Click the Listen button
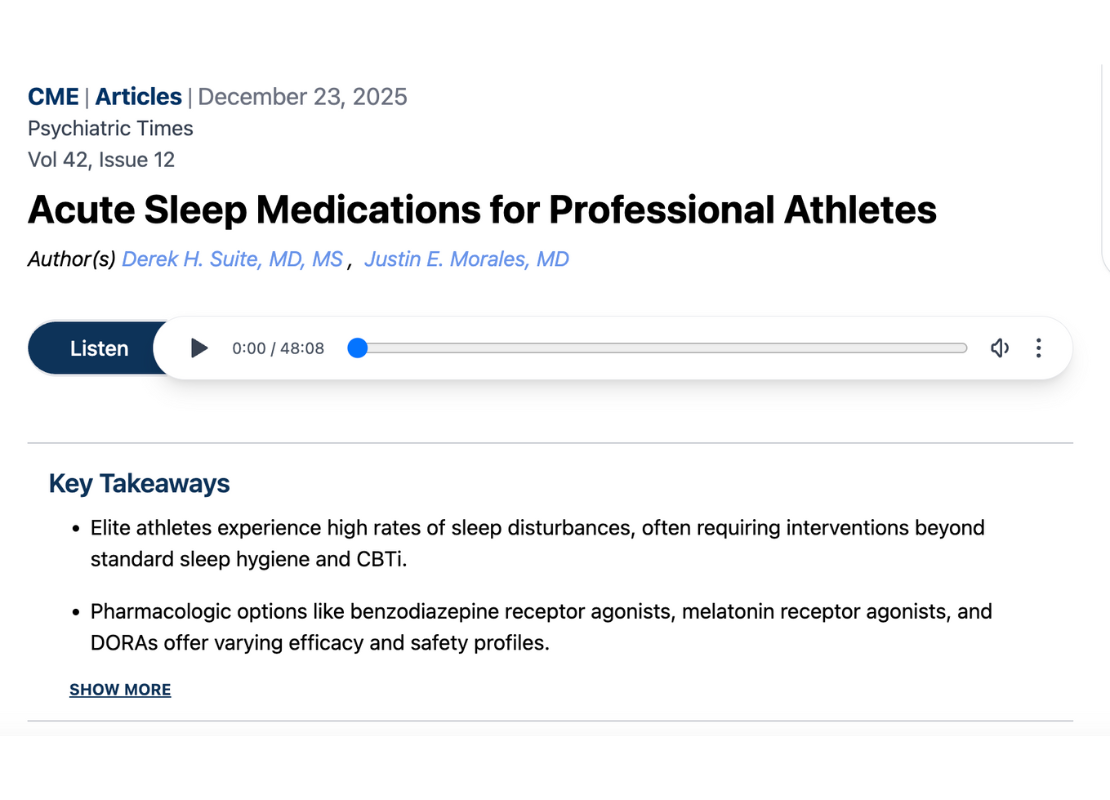This screenshot has width=1110, height=800. pyautogui.click(x=99, y=349)
